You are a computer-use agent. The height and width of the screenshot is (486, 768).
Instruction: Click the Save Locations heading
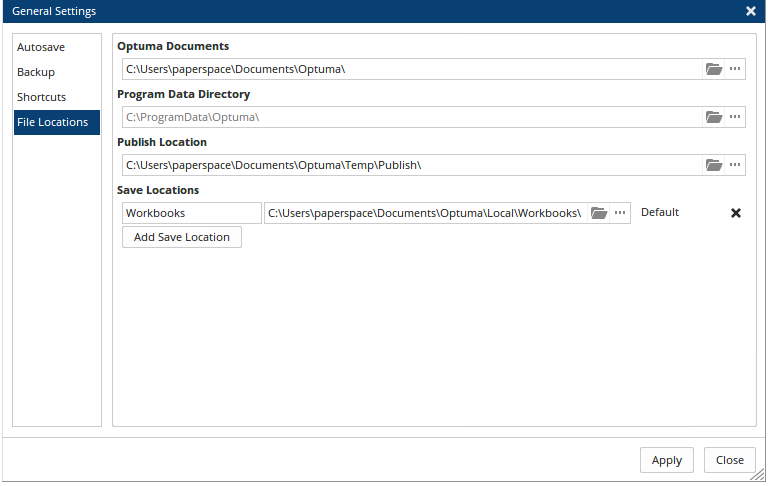(x=158, y=190)
